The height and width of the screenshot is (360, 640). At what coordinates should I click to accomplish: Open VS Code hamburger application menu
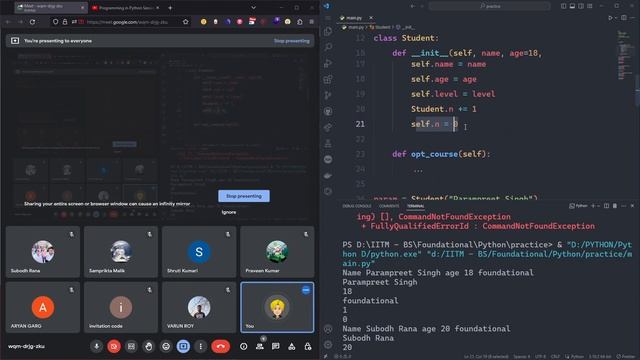tap(328, 18)
